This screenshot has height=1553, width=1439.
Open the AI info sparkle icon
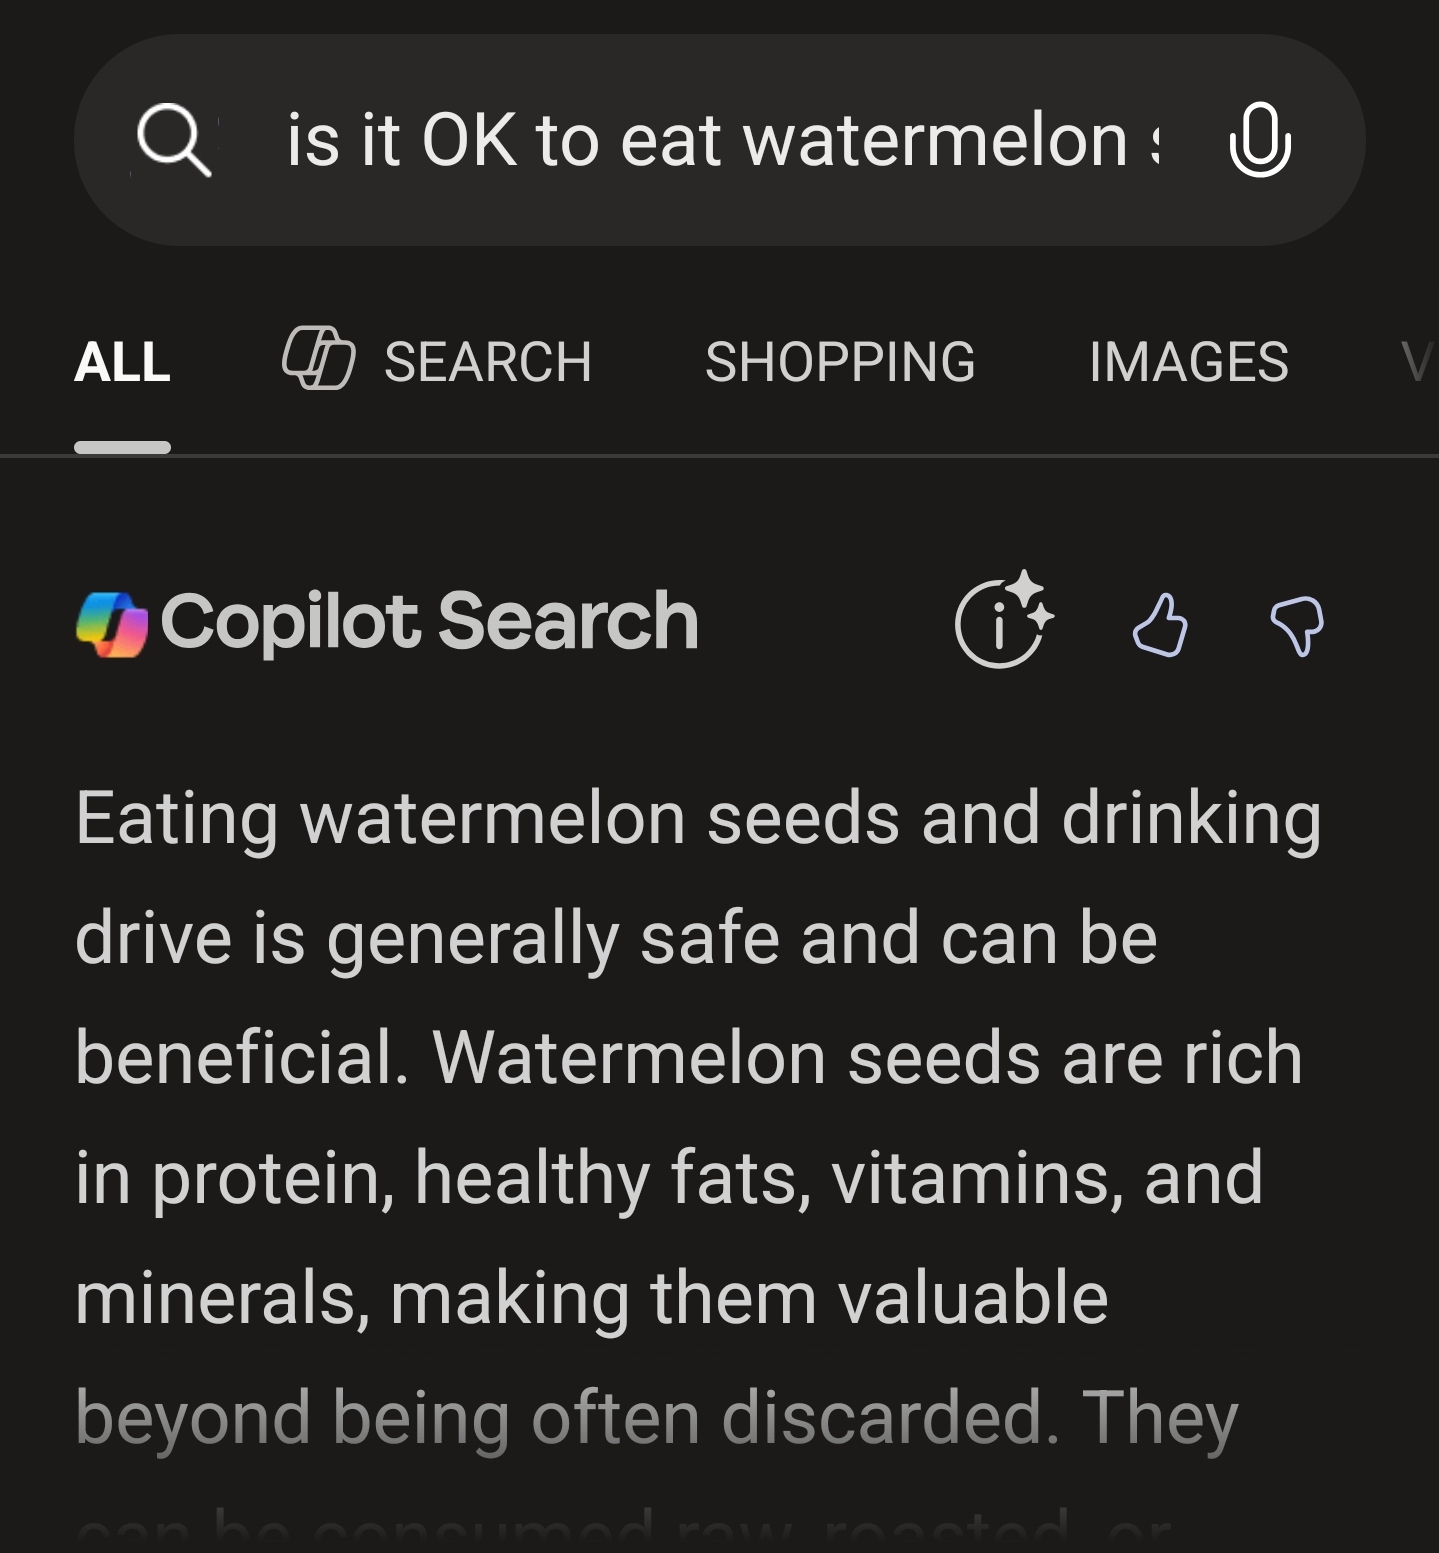coord(1003,622)
